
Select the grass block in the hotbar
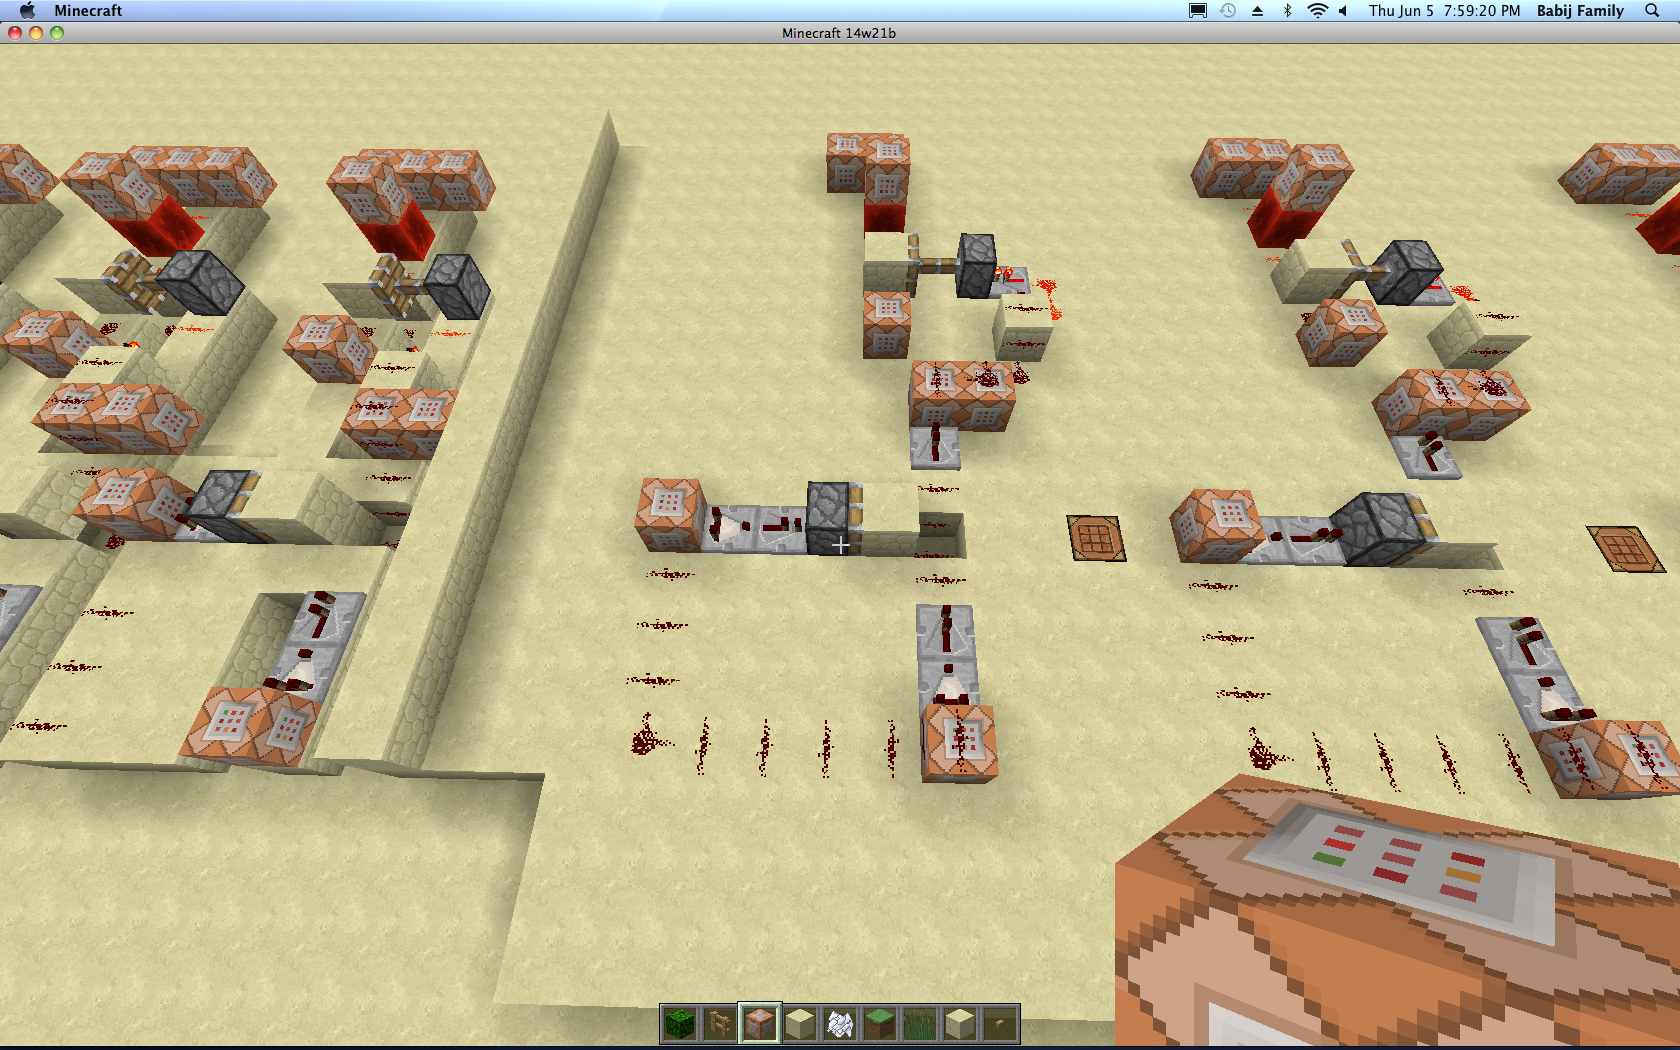click(880, 1024)
